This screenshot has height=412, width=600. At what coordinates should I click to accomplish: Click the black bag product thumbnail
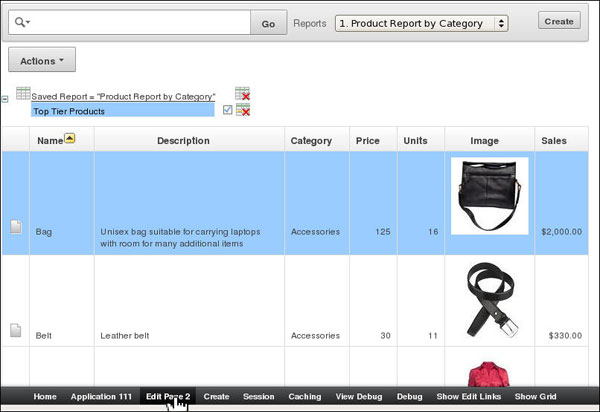tap(489, 196)
